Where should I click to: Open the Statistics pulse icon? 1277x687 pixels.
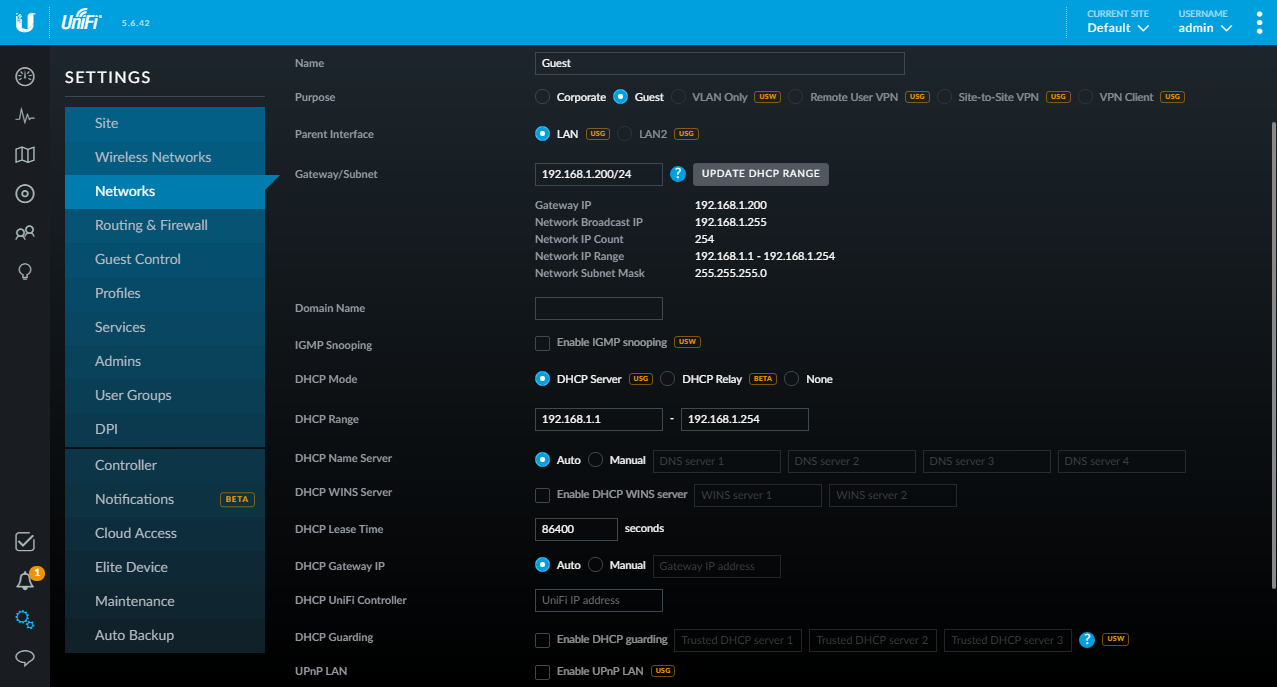coord(25,116)
